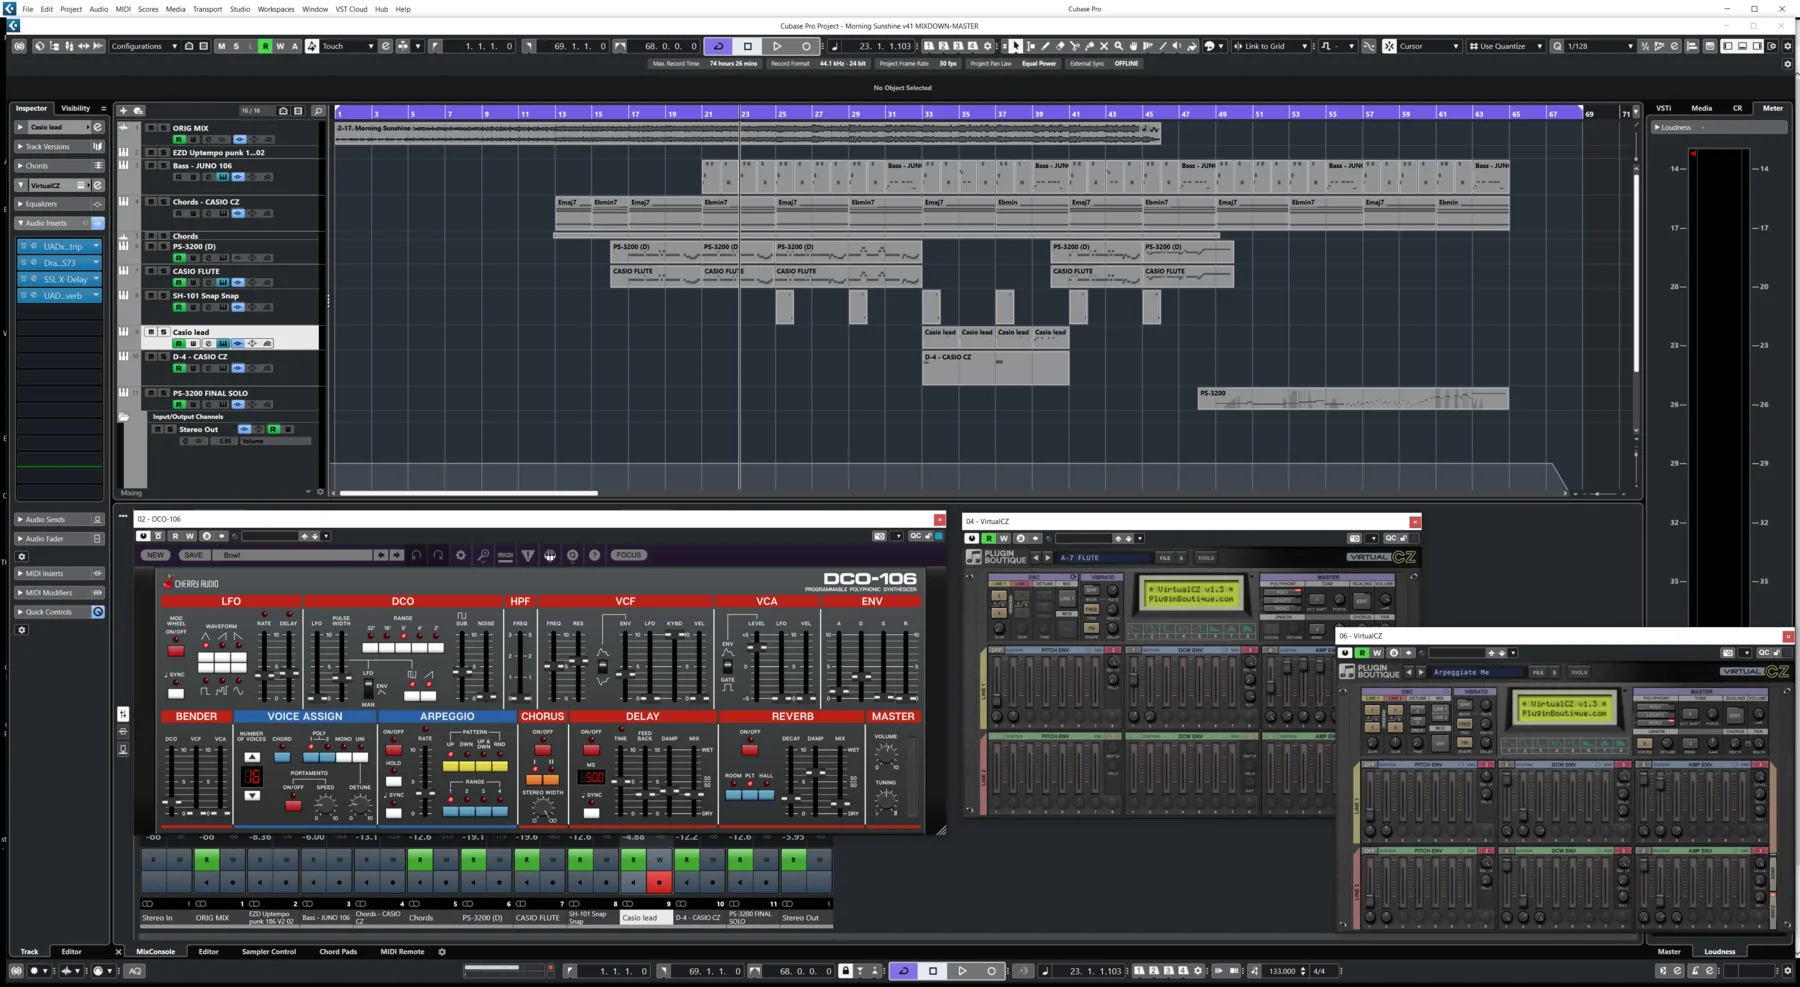This screenshot has height=987, width=1800.
Task: Mute the Casio lead track
Action: [152, 332]
